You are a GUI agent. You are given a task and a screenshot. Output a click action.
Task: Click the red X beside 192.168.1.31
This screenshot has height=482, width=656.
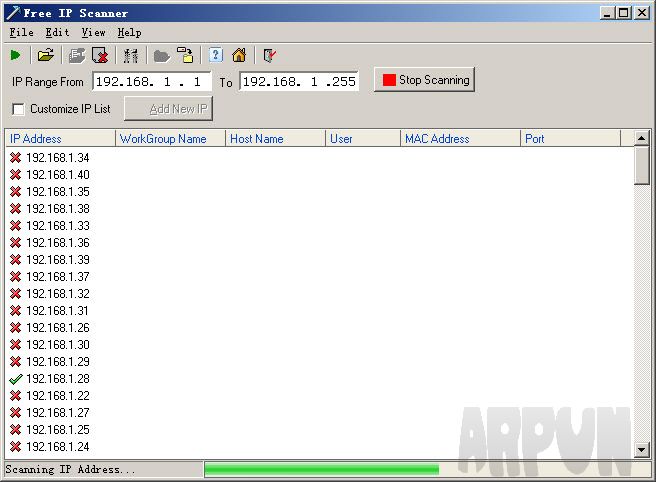15,311
